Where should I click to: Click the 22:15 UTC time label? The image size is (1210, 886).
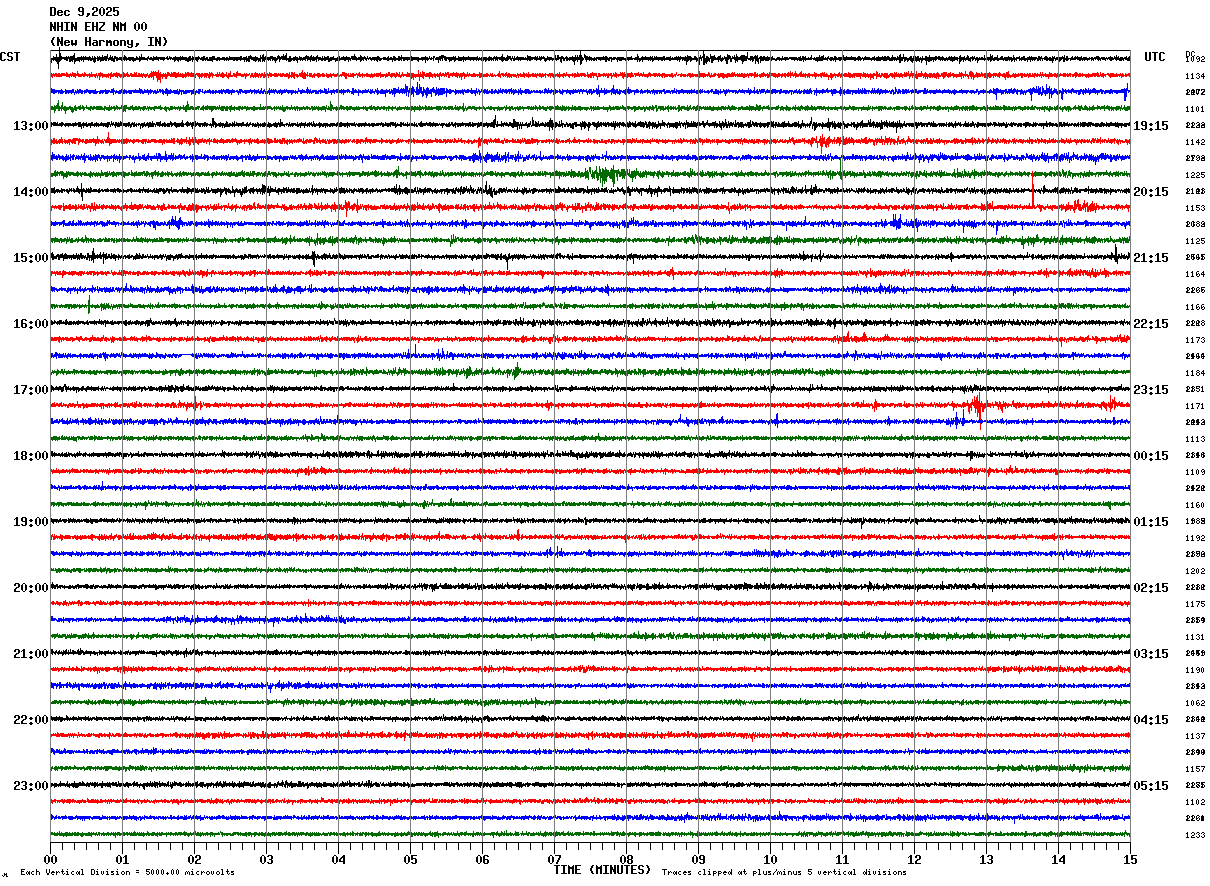tap(1151, 324)
